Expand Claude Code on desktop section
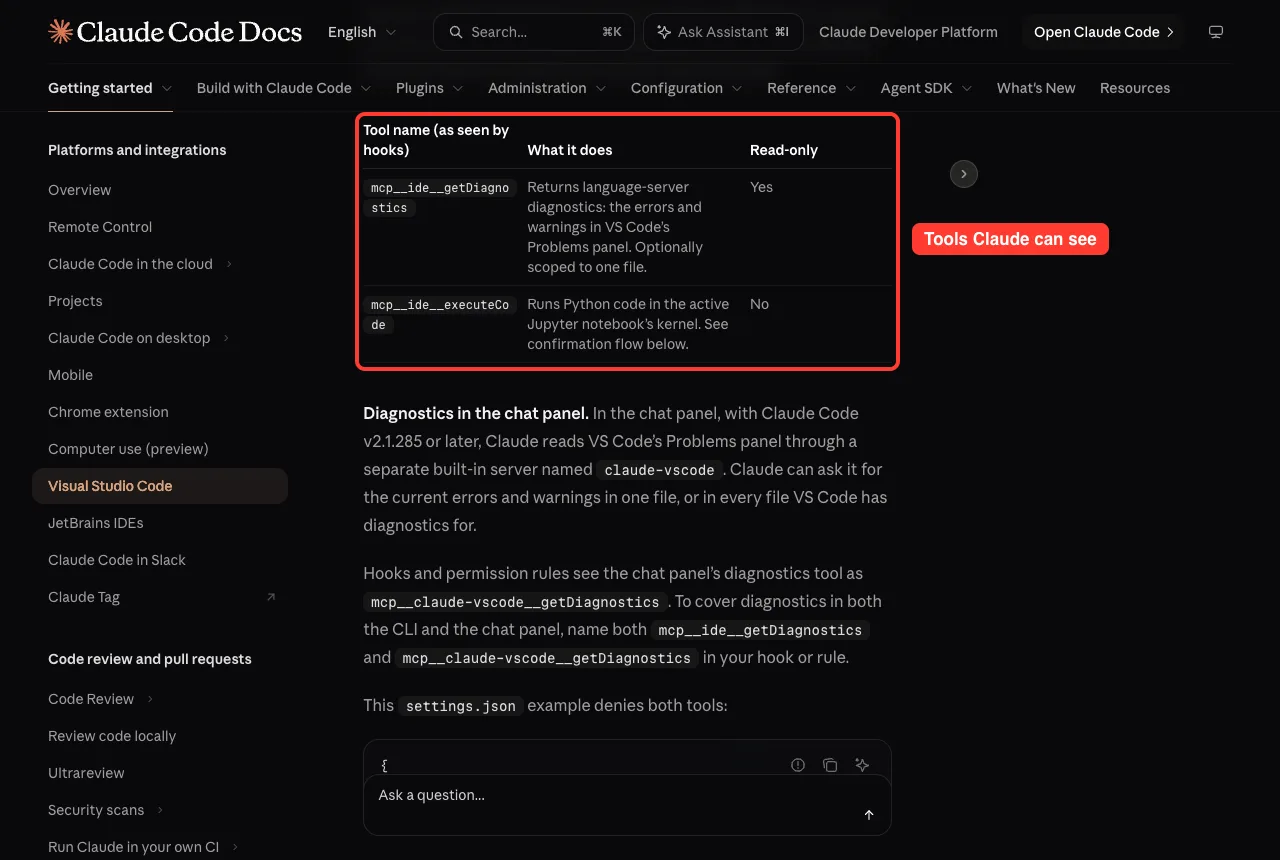This screenshot has height=860, width=1280. coord(226,338)
